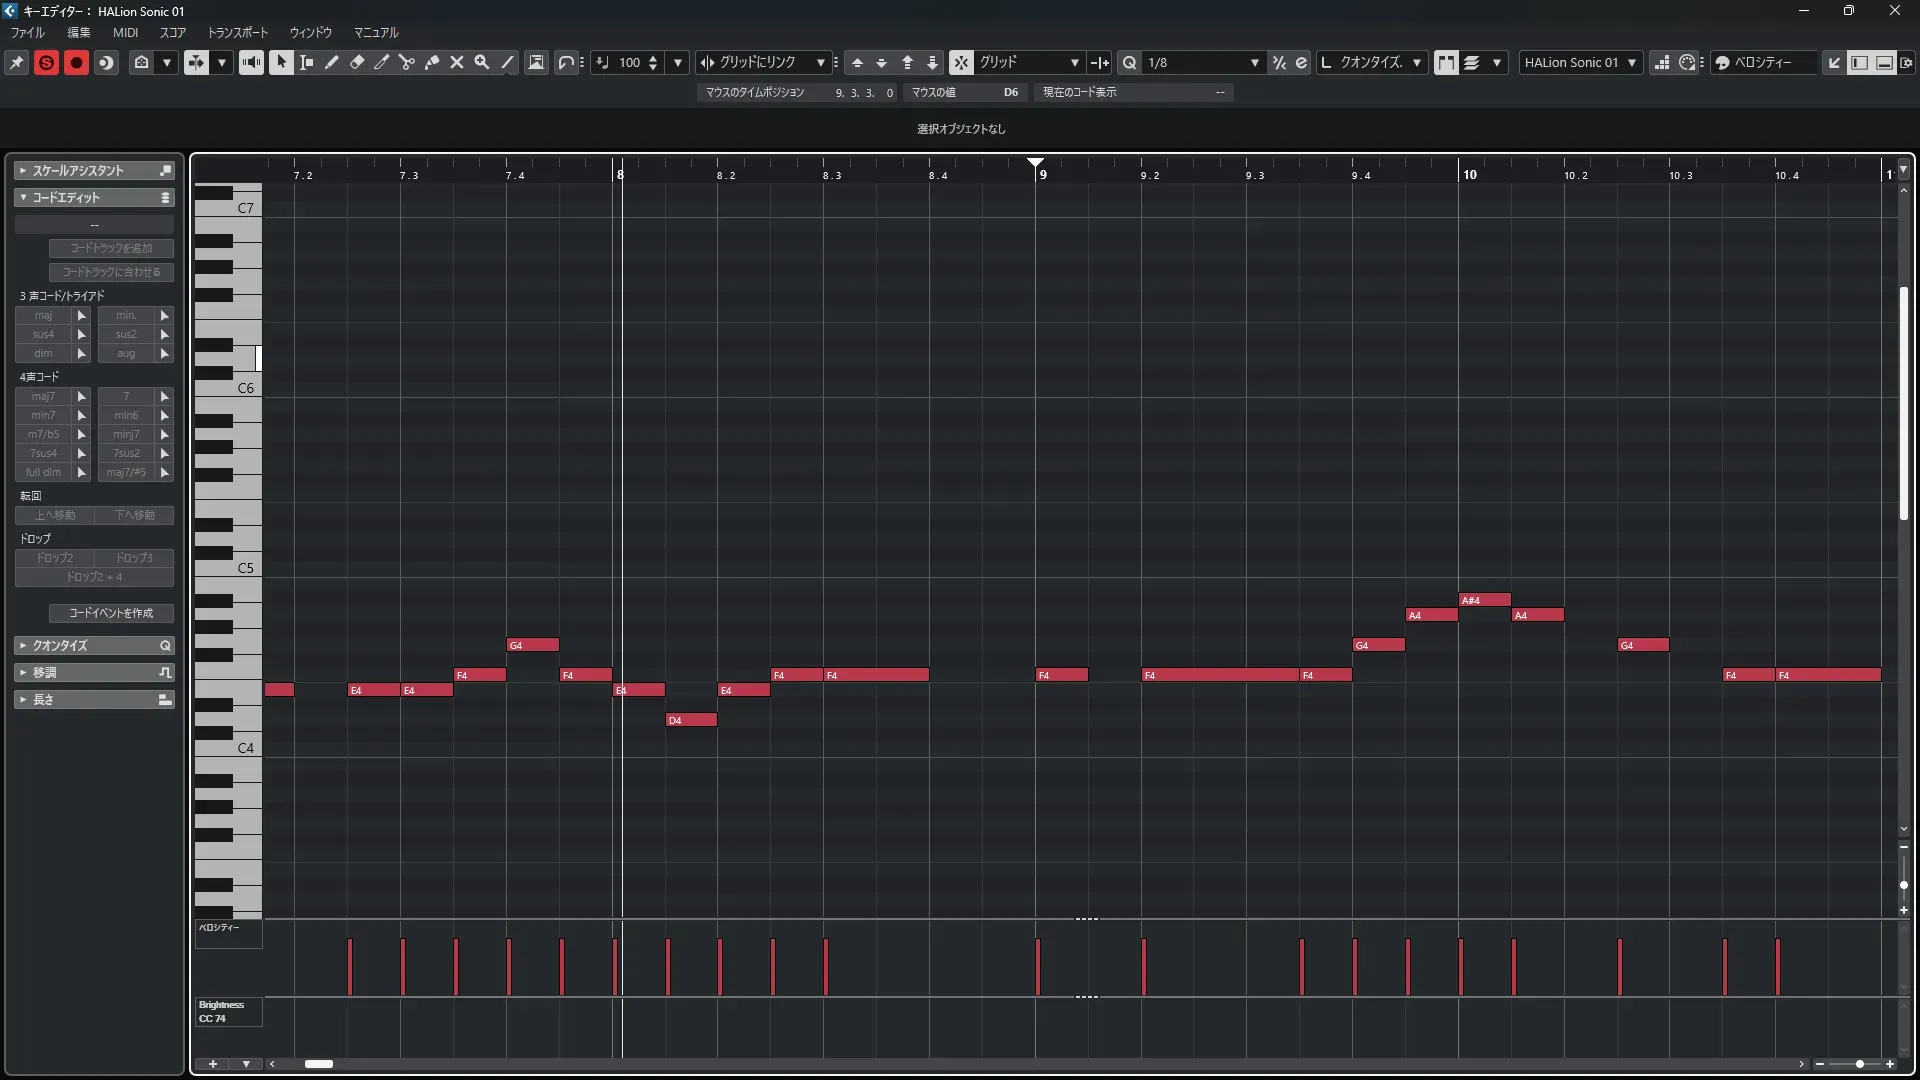
Task: Select the Glue tool
Action: 432,62
